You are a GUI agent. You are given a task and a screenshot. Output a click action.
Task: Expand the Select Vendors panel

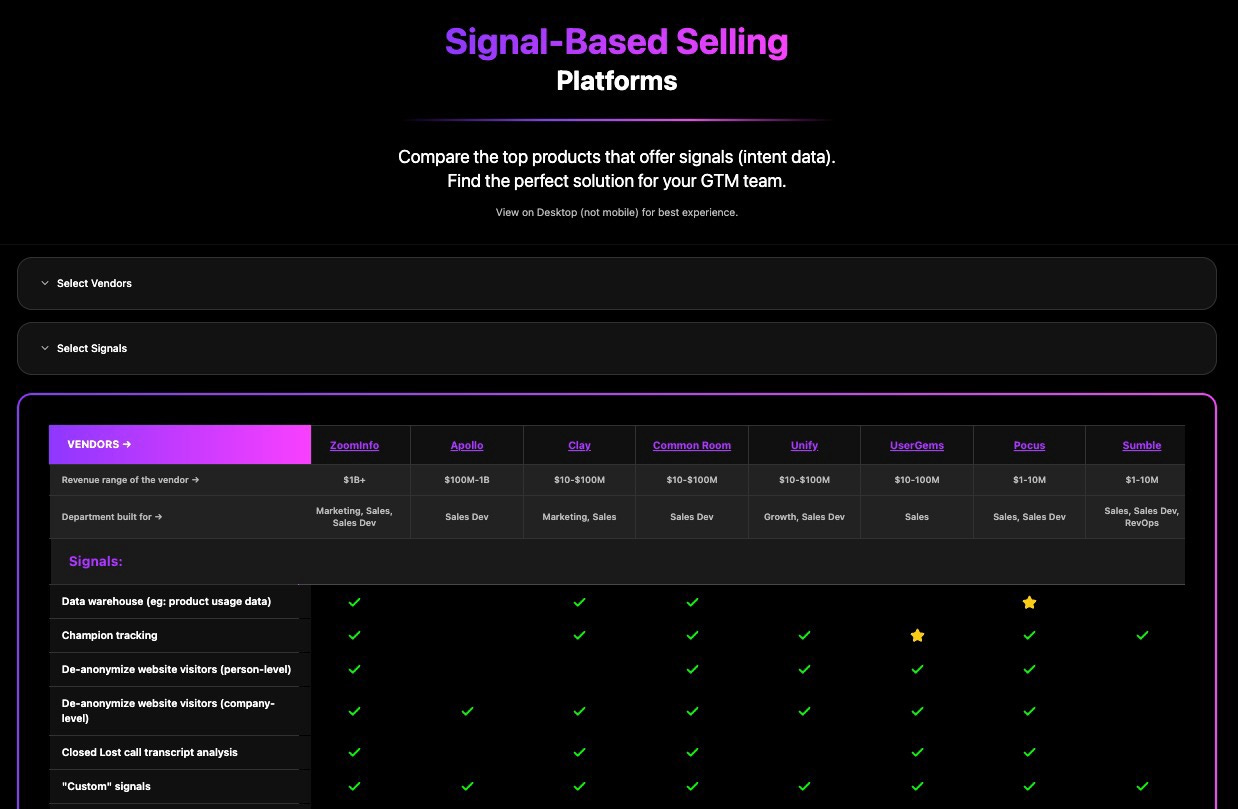click(x=616, y=283)
